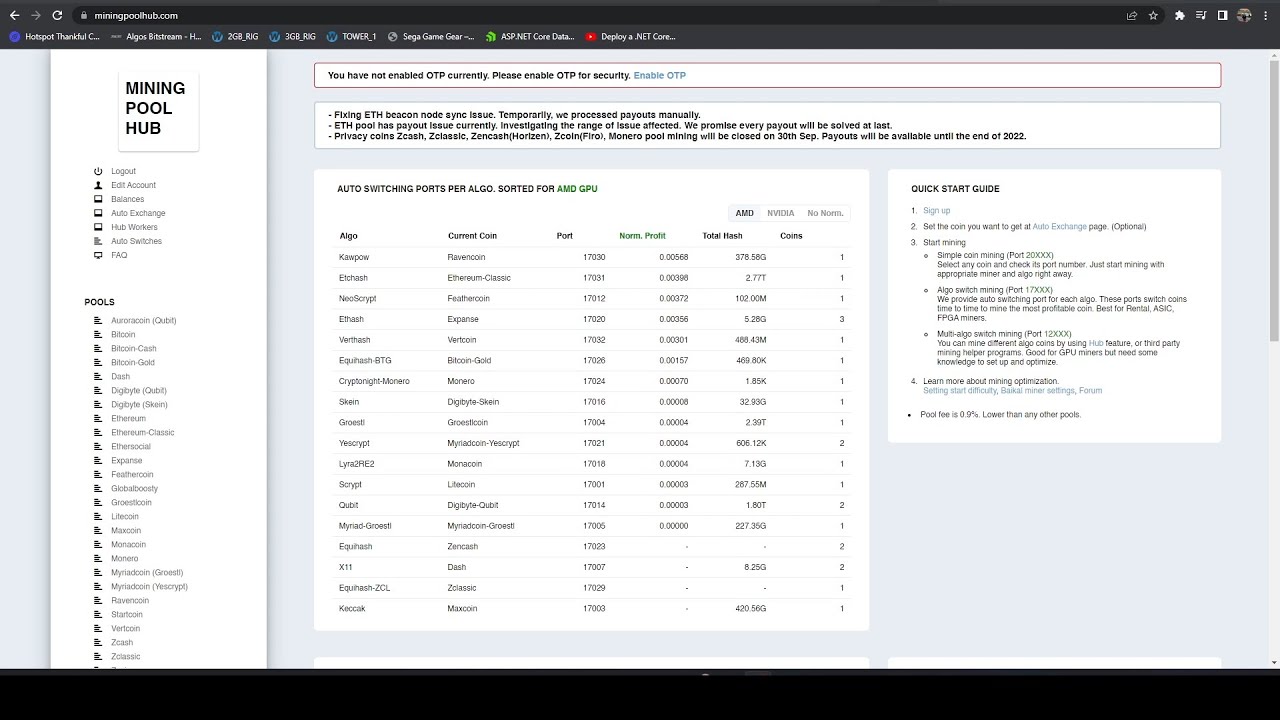Click the address bar URL field
Image resolution: width=1280 pixels, height=720 pixels.
pos(600,15)
